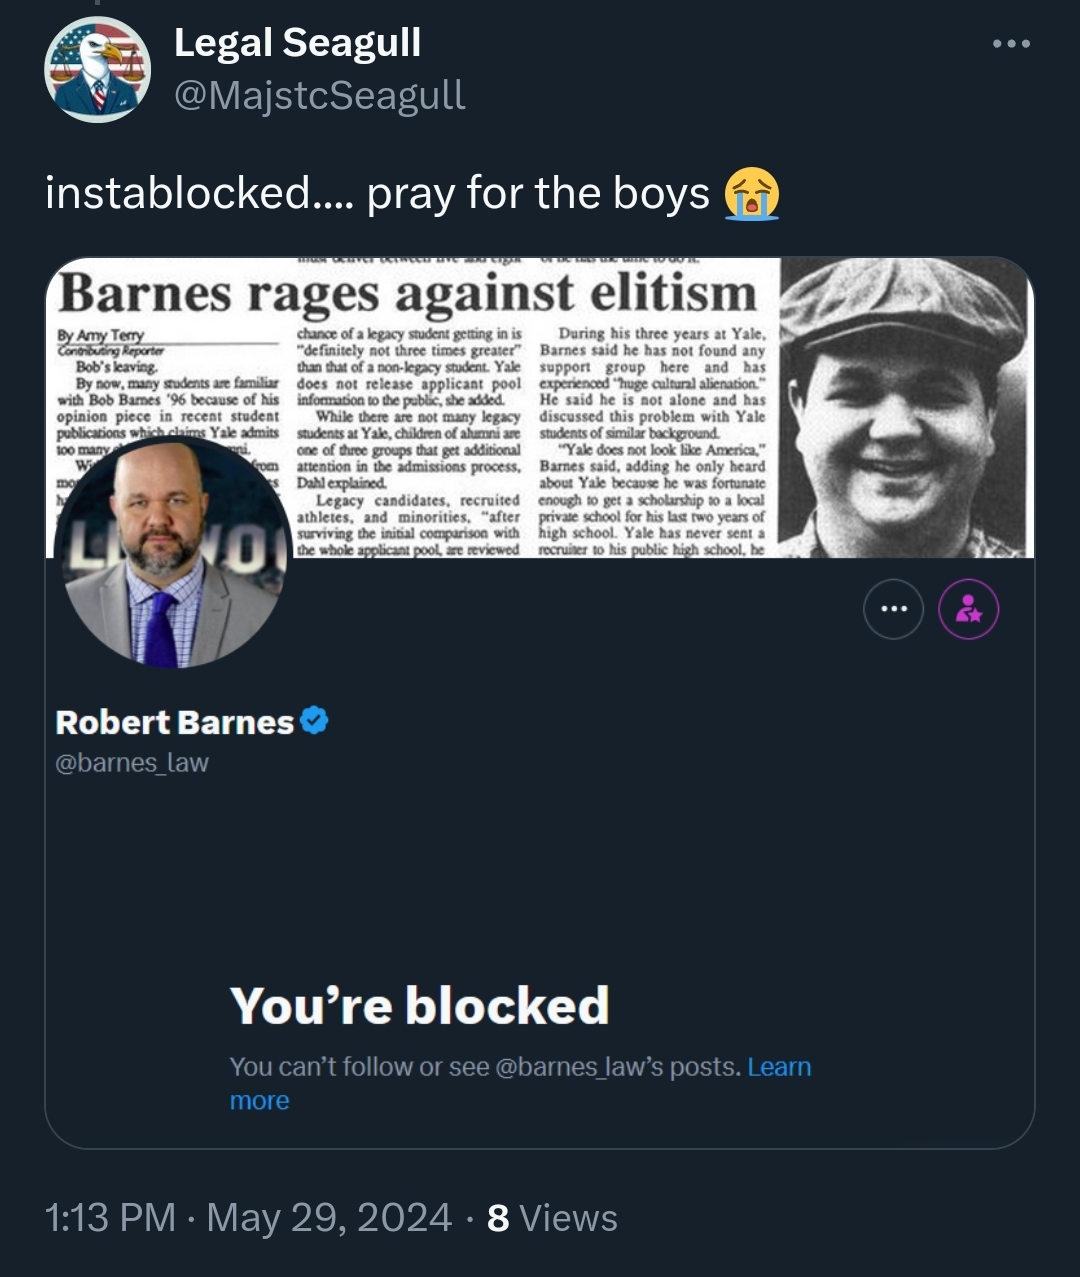Click the newspaper photo of man in cap
Image resolution: width=1080 pixels, height=1277 pixels.
point(905,408)
